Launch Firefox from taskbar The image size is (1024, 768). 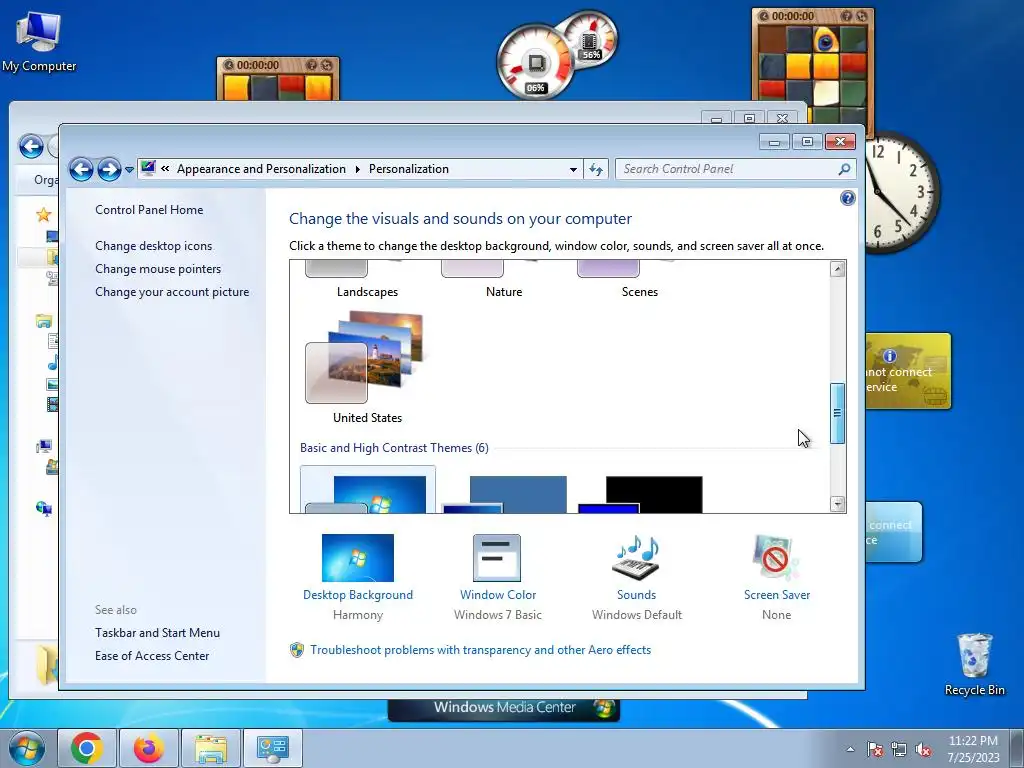point(148,748)
